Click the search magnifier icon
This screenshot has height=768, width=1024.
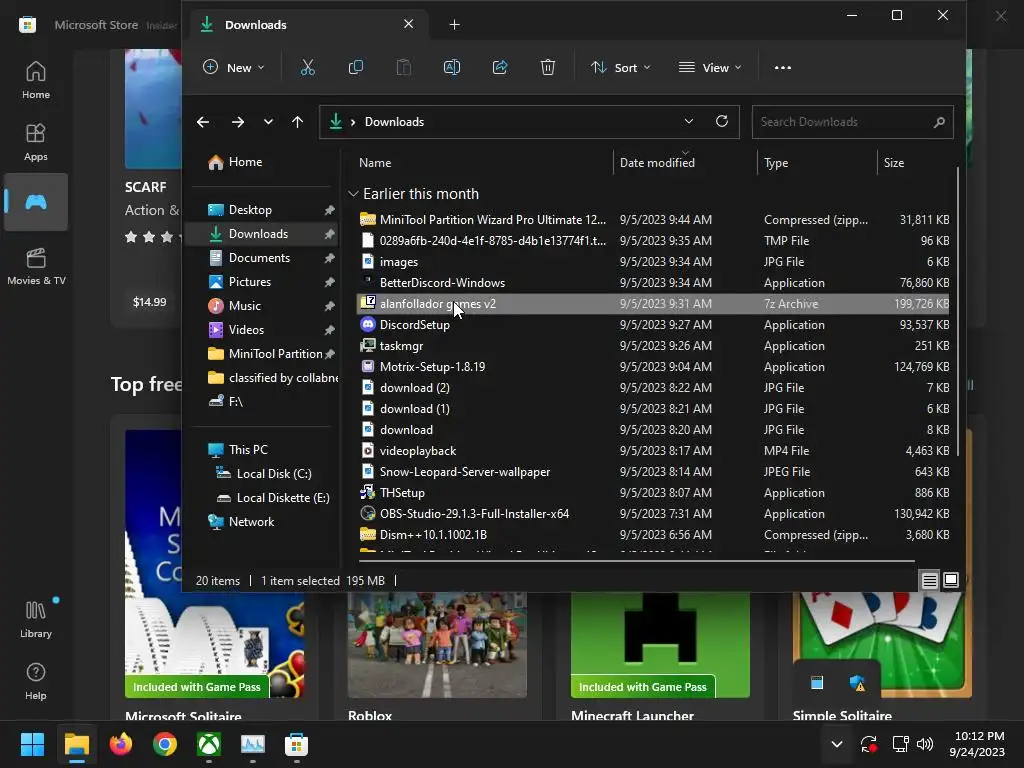point(939,122)
